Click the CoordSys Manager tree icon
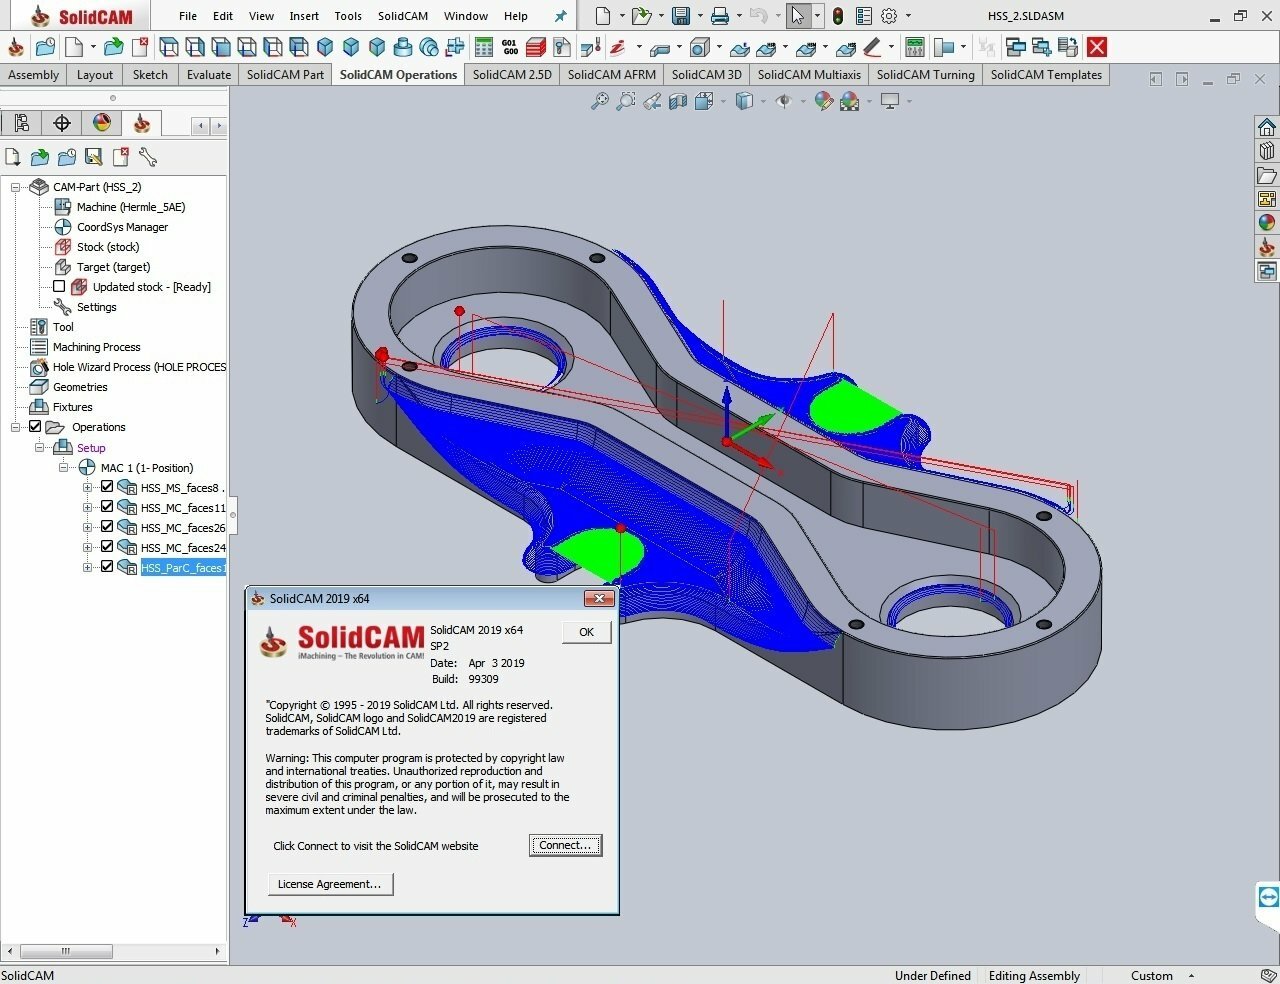The image size is (1280, 984). [x=62, y=227]
